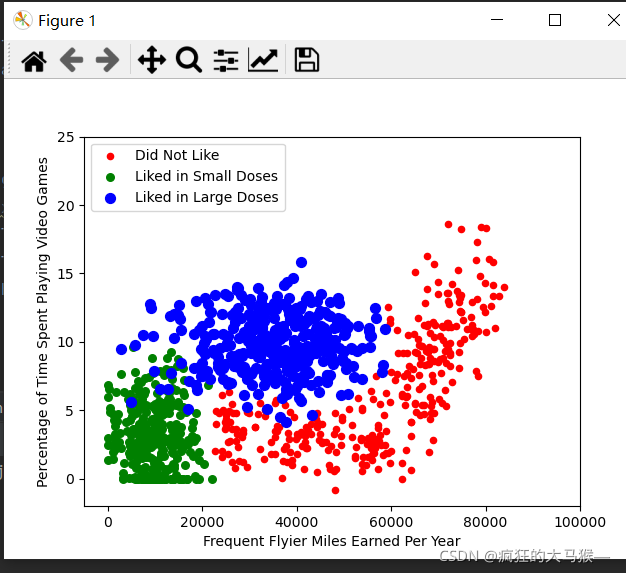626x573 pixels.
Task: Click the y-axis tick label 25
Action: tap(66, 137)
